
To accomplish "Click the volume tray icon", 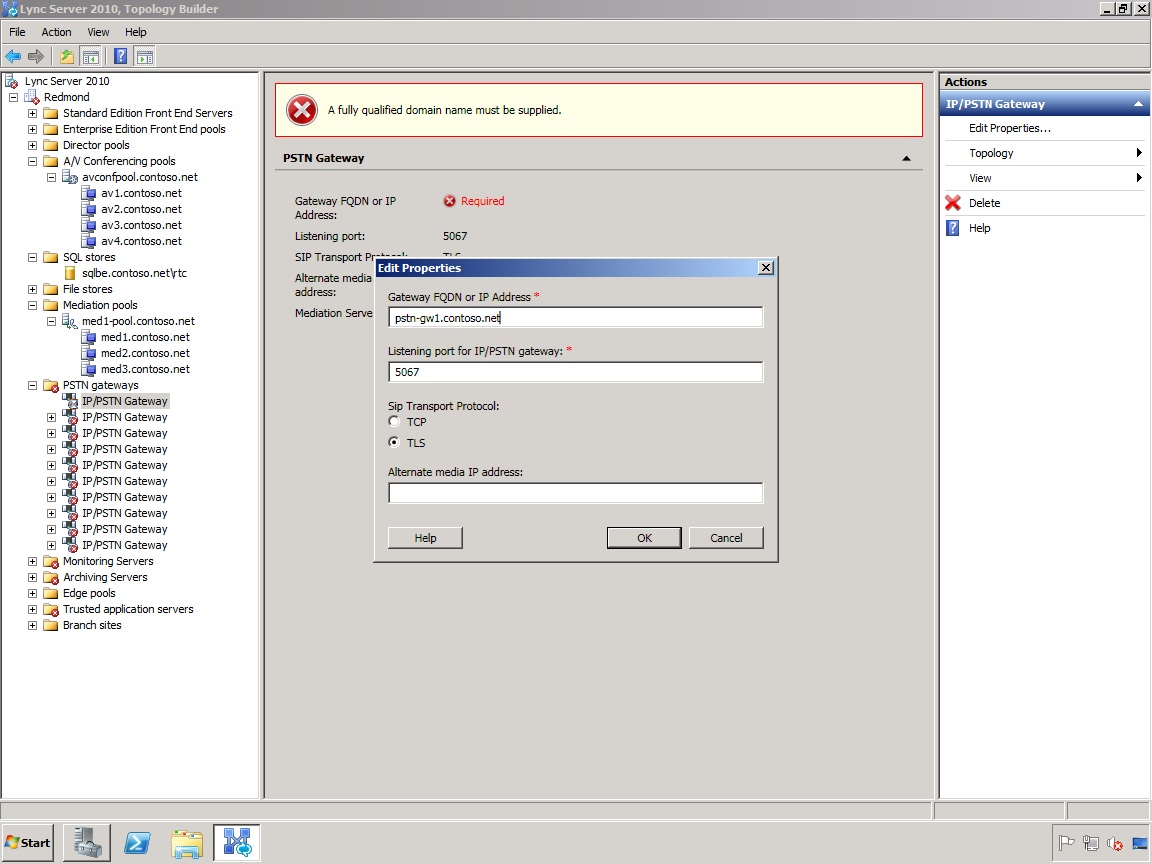I will (x=1115, y=843).
